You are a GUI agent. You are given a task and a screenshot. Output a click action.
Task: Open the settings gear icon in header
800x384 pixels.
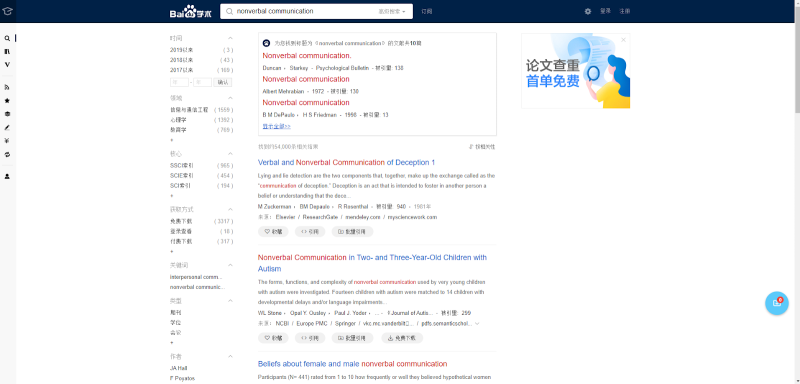click(x=588, y=11)
